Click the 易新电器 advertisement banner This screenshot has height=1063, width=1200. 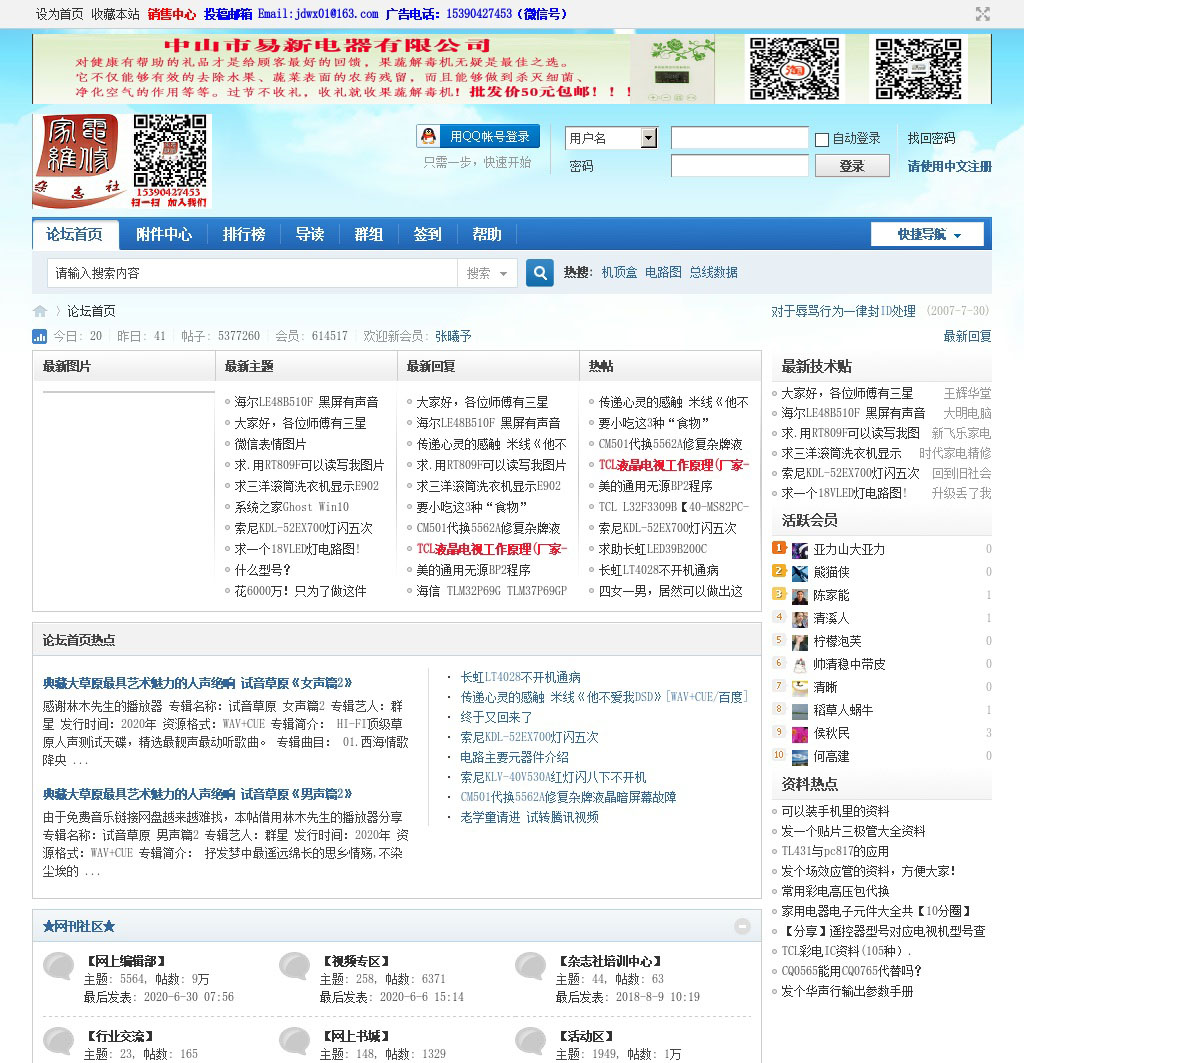pos(512,68)
